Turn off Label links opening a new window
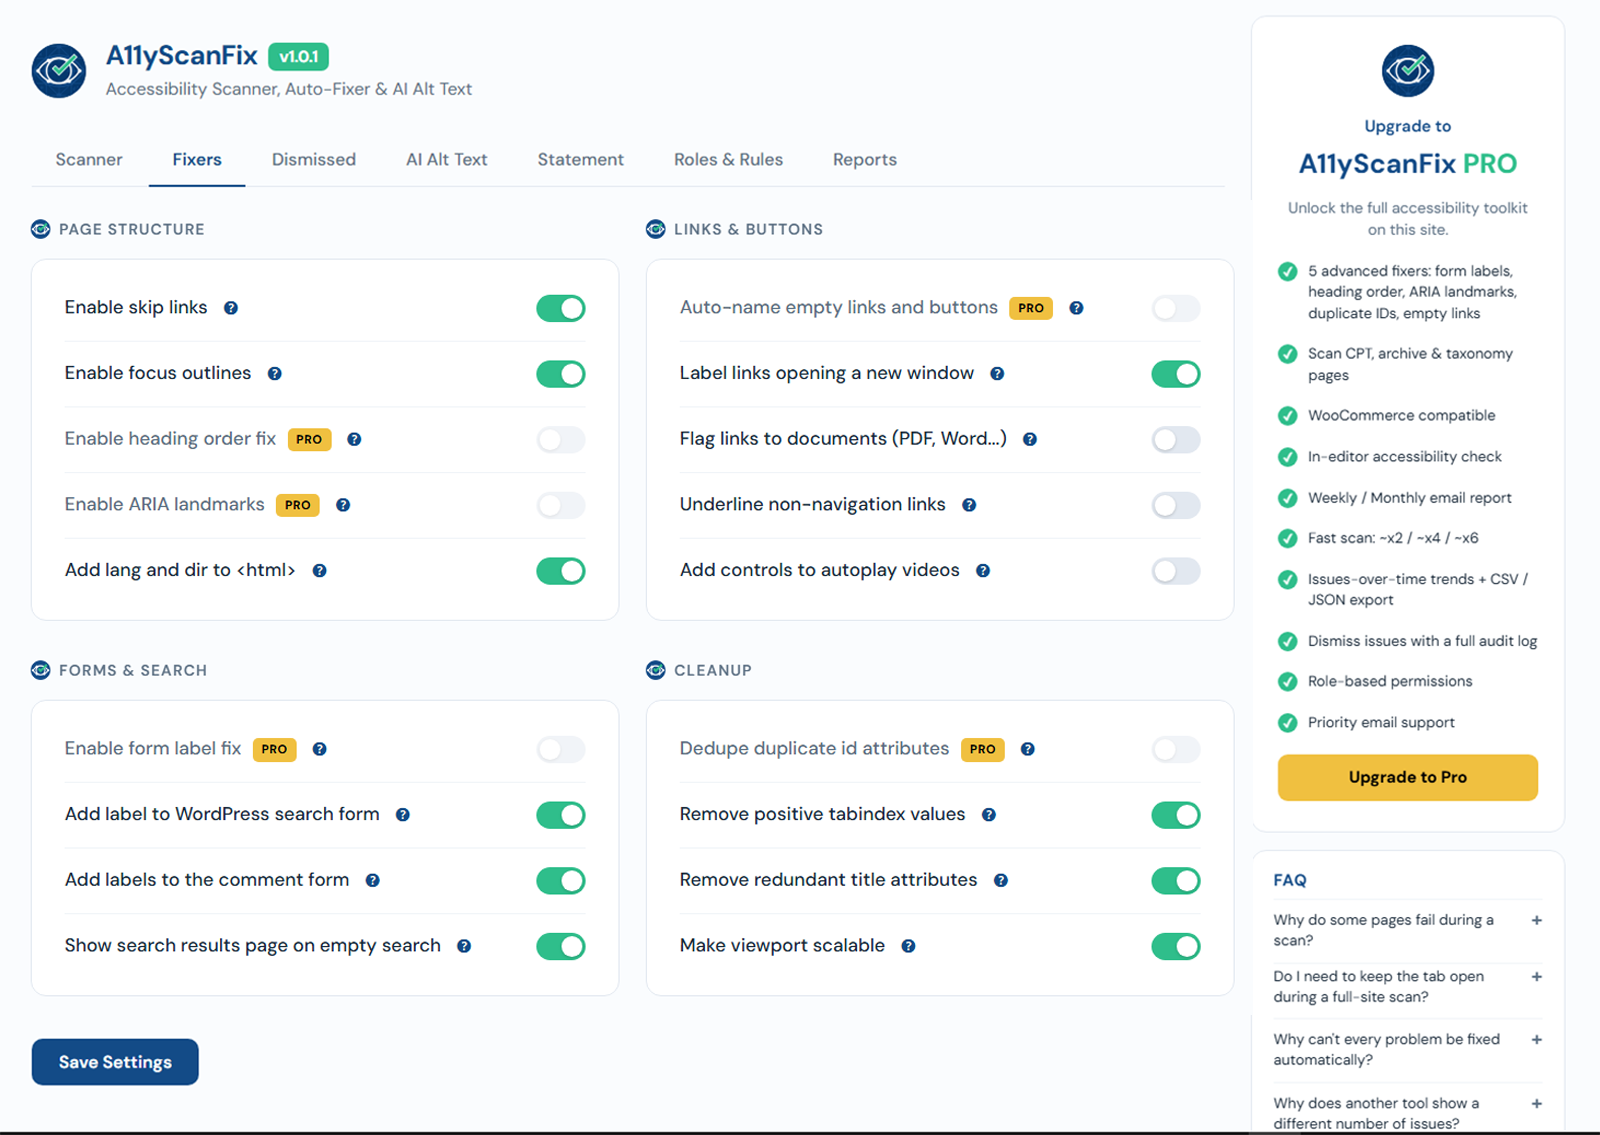Viewport: 1600px width, 1135px height. (1176, 374)
